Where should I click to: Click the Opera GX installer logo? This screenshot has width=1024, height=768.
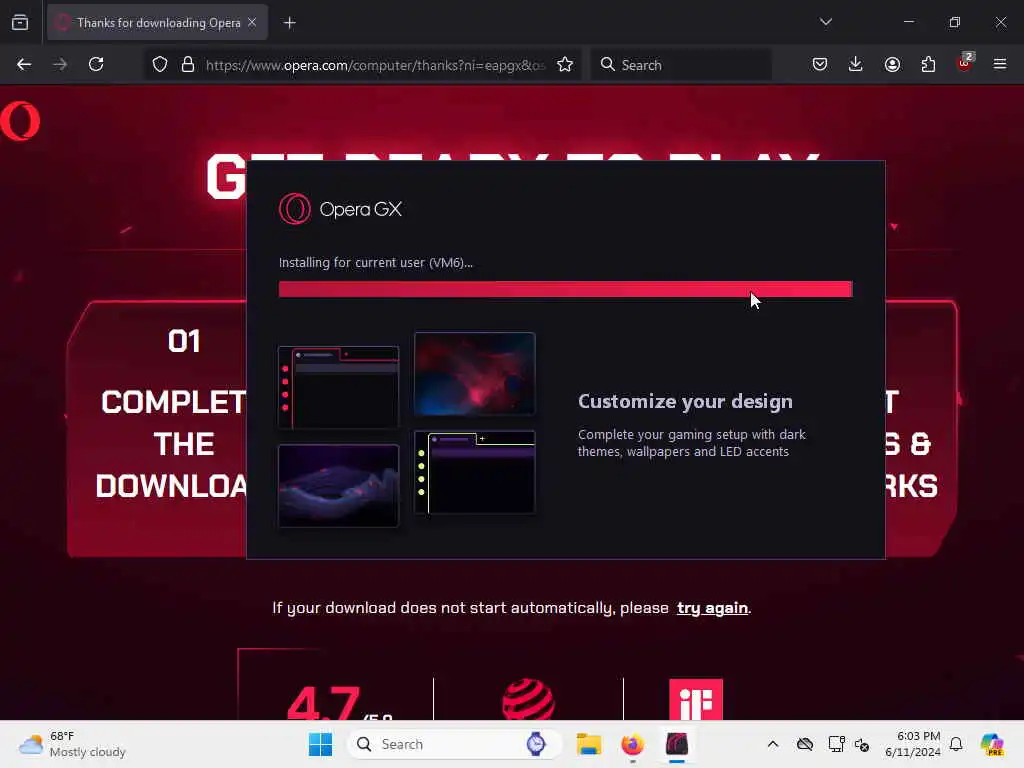[x=340, y=209]
